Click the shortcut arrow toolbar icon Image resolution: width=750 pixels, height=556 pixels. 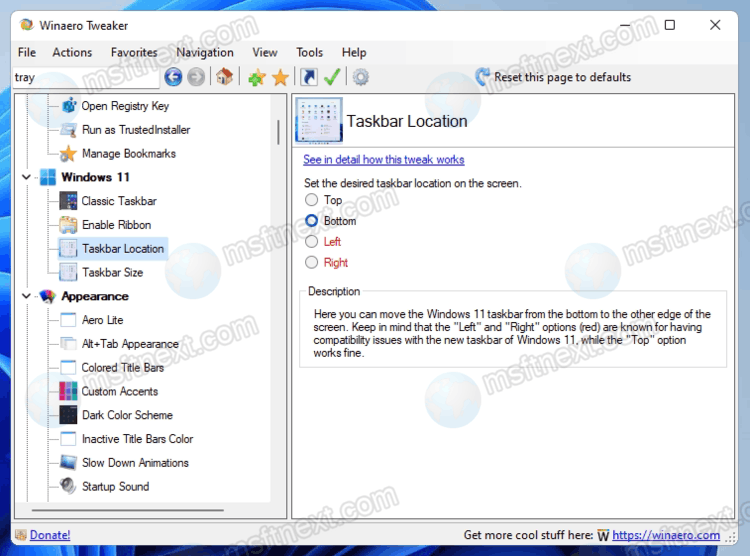(x=309, y=77)
